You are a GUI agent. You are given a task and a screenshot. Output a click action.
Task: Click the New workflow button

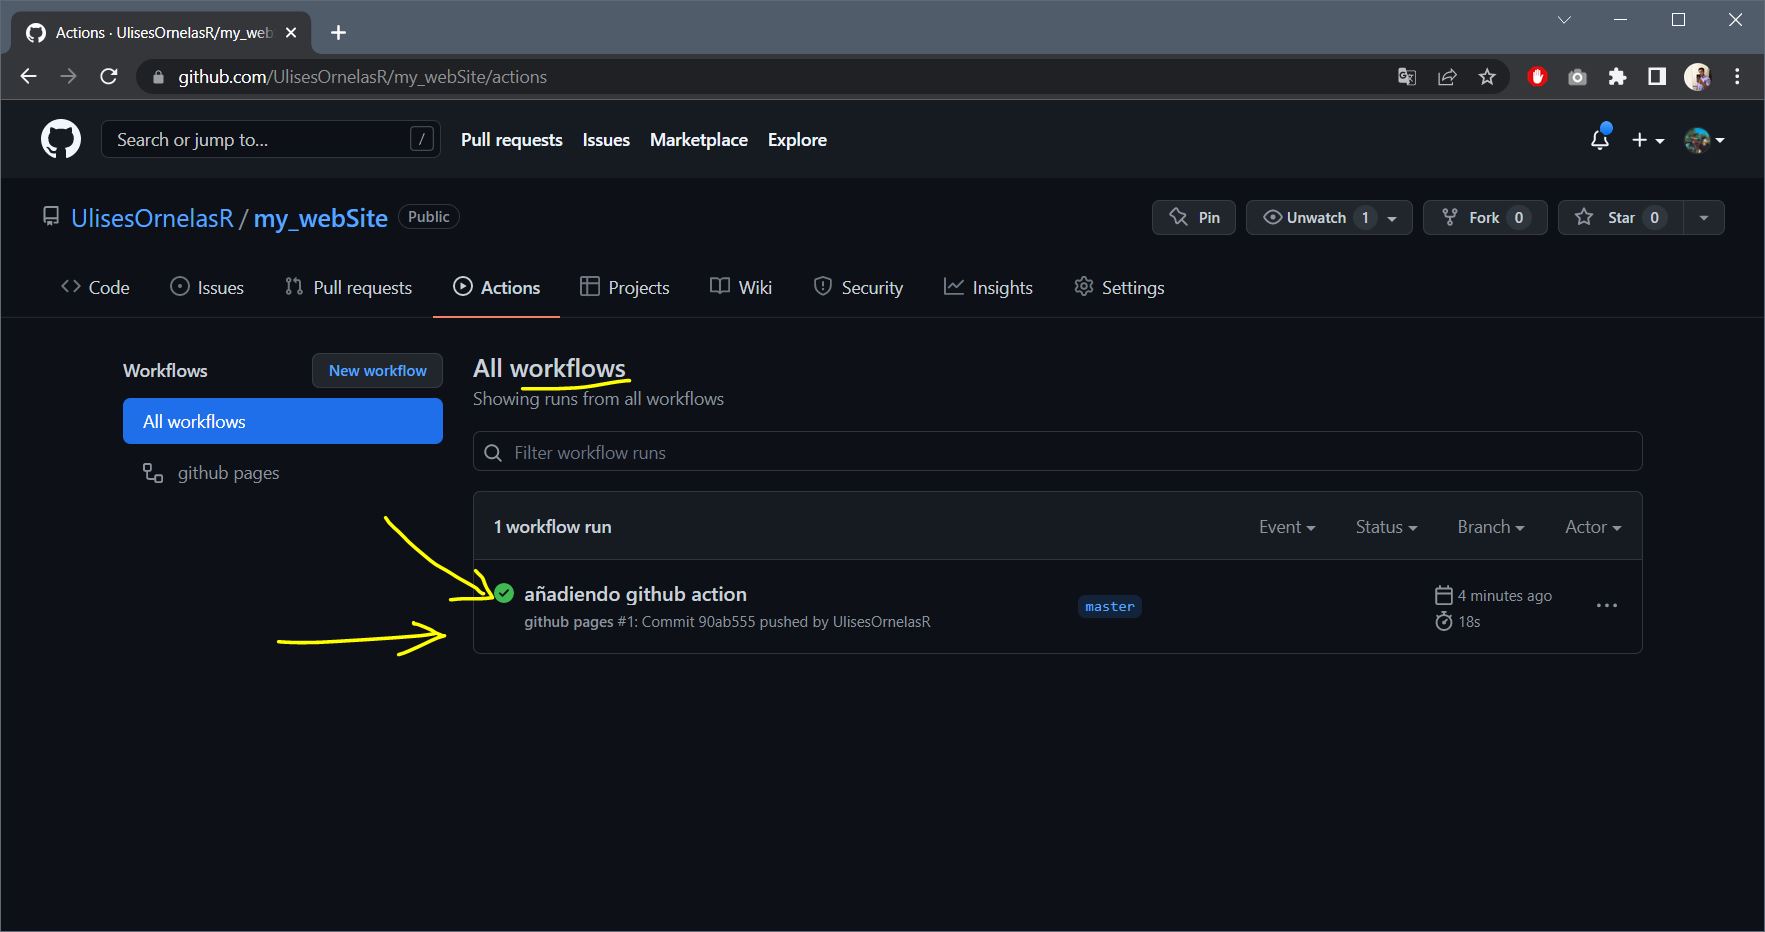click(377, 371)
